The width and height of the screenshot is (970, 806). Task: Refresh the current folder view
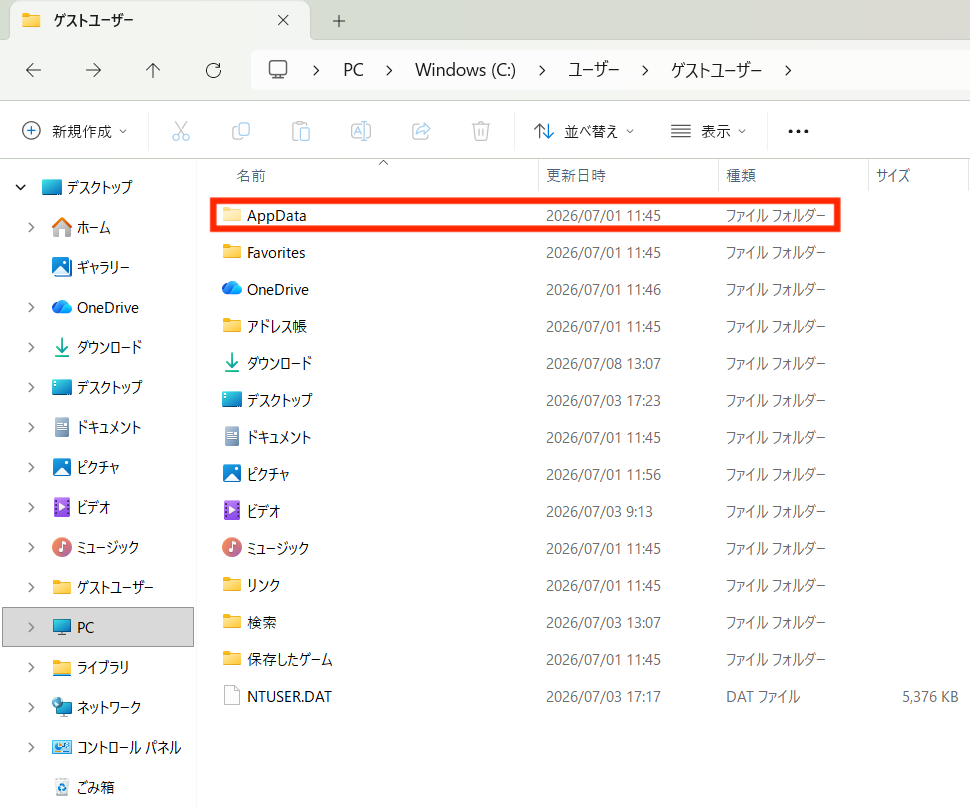point(213,71)
